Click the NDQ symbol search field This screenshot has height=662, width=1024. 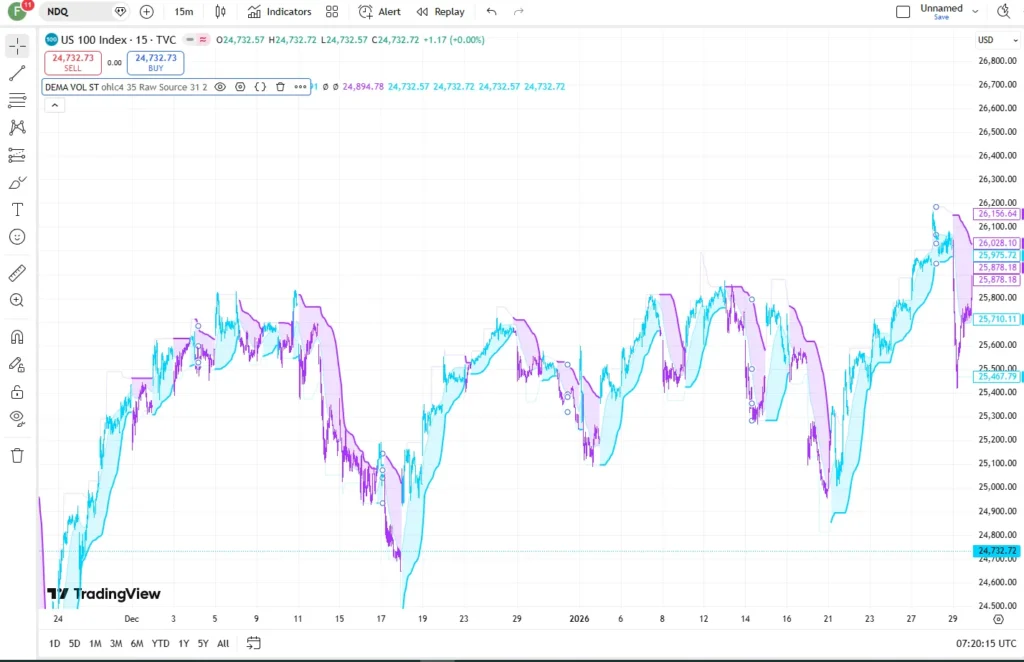(78, 12)
